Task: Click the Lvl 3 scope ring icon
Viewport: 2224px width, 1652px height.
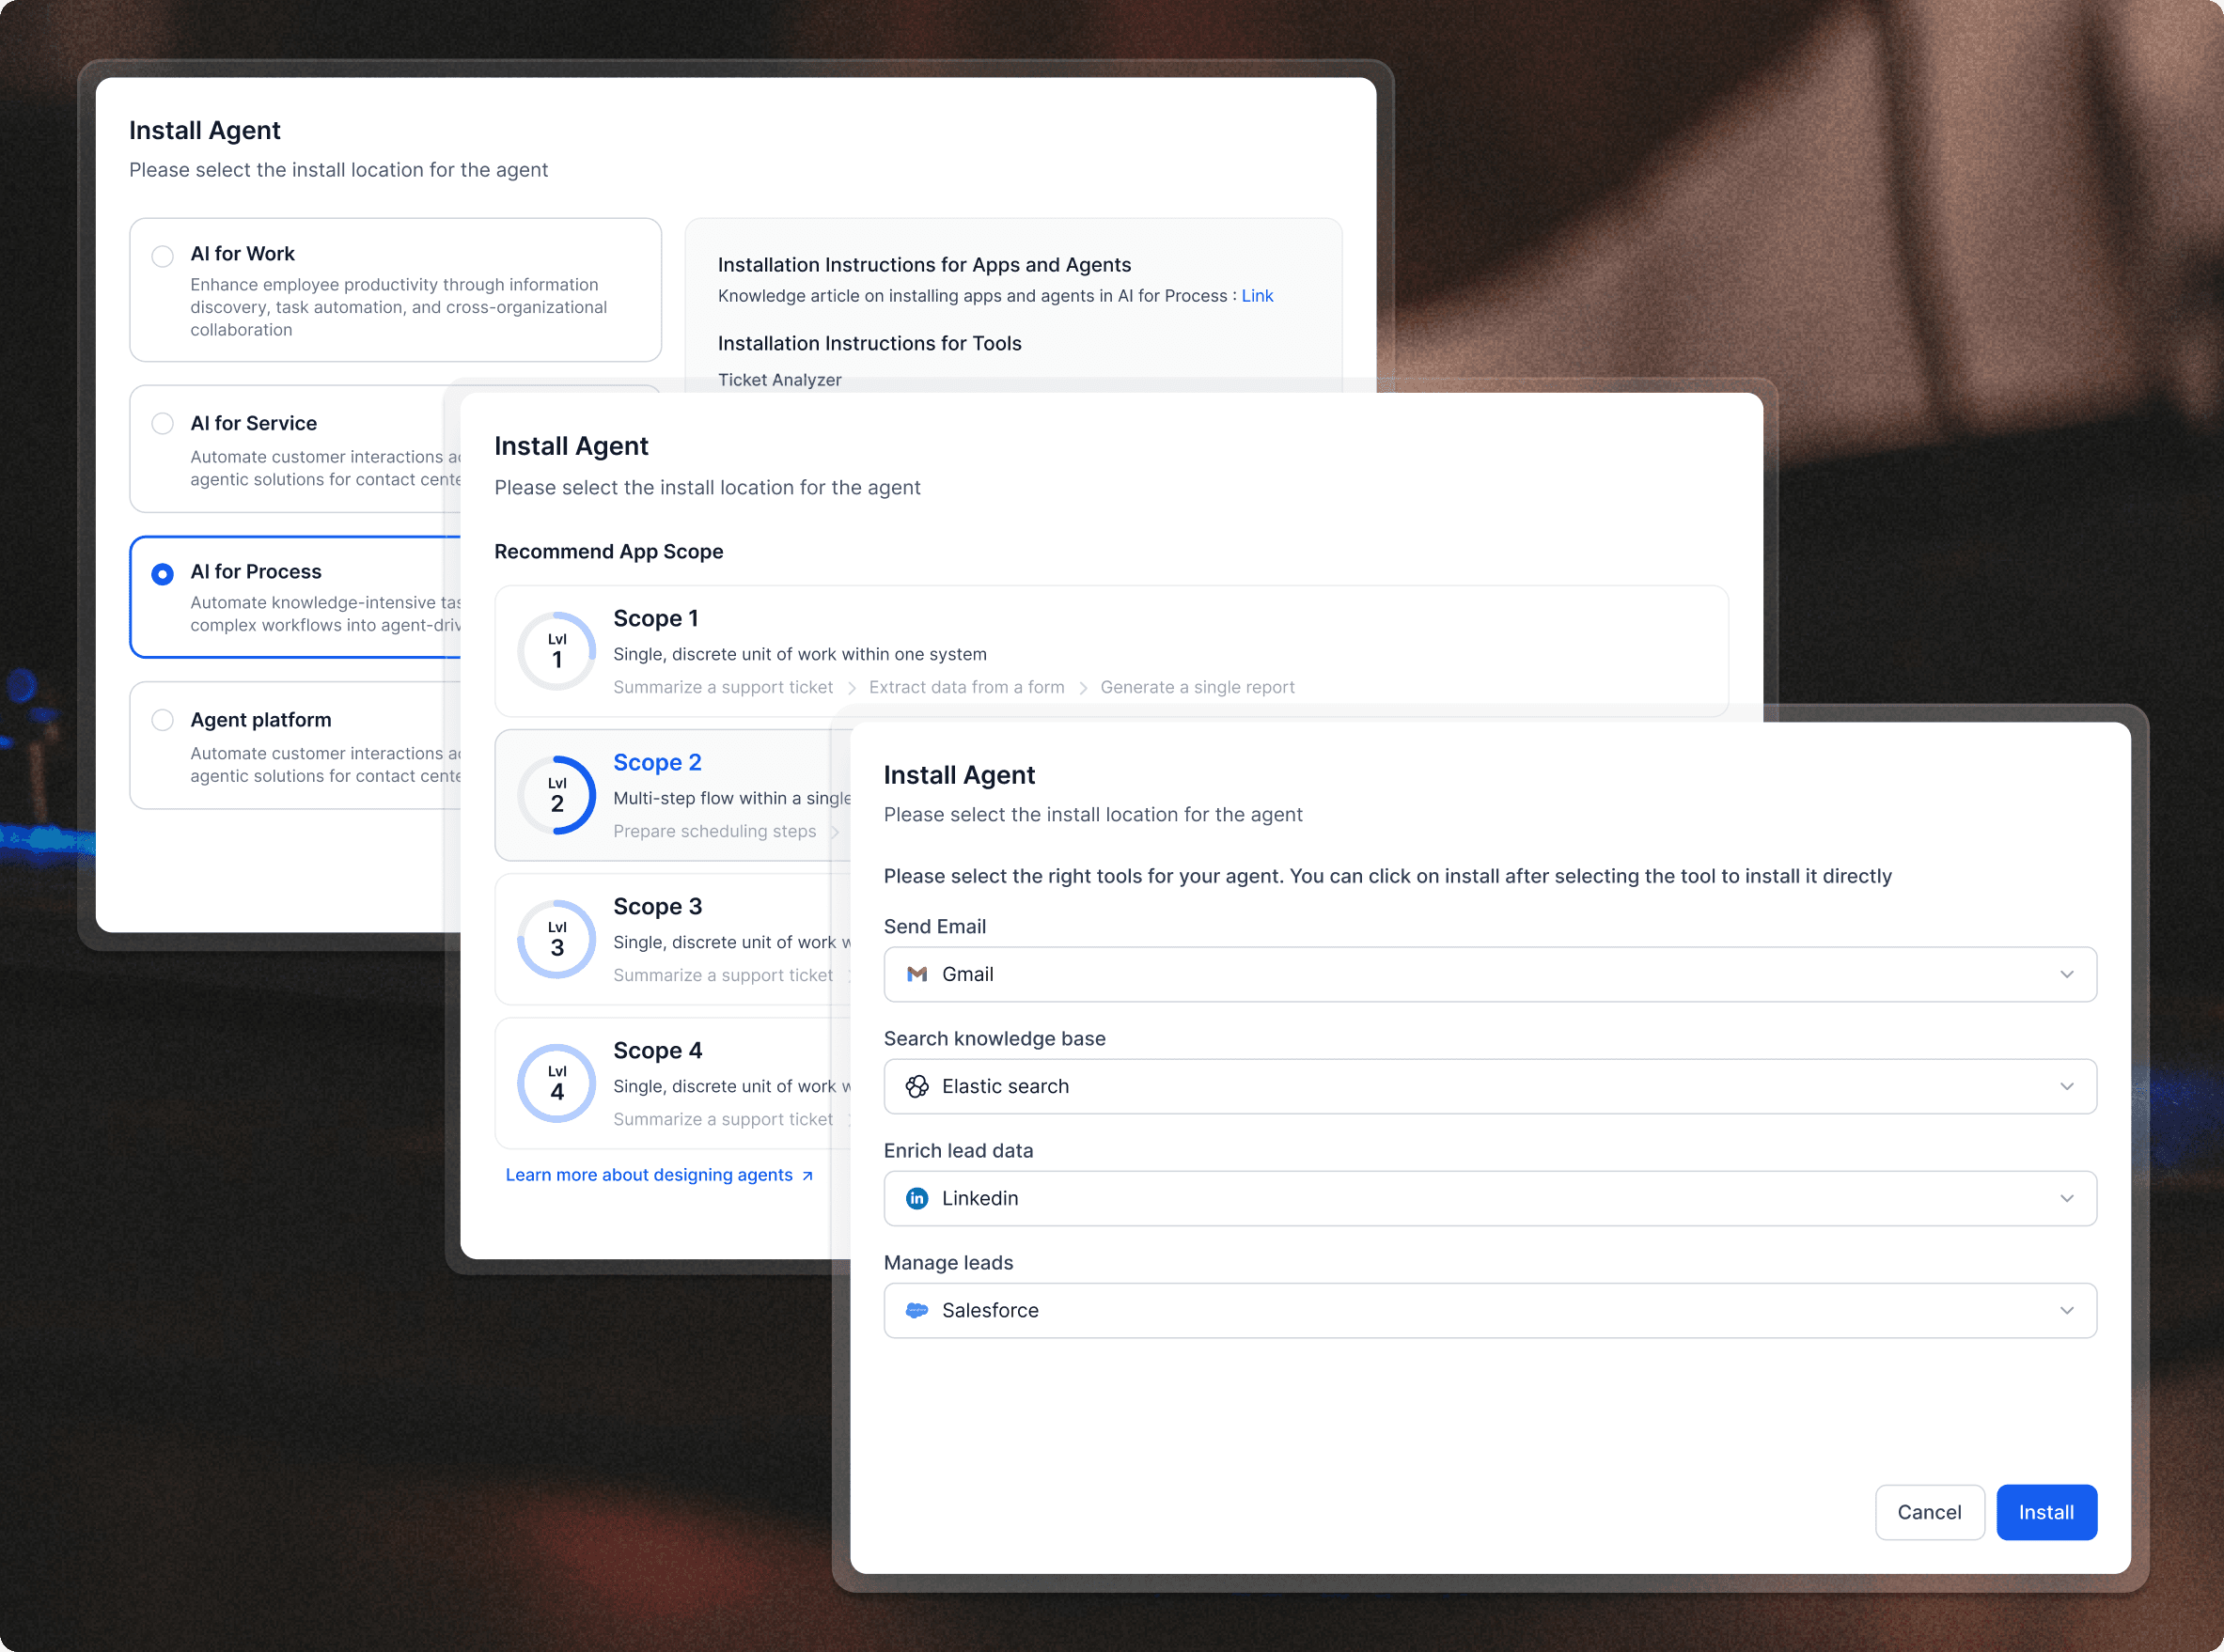Action: point(557,939)
